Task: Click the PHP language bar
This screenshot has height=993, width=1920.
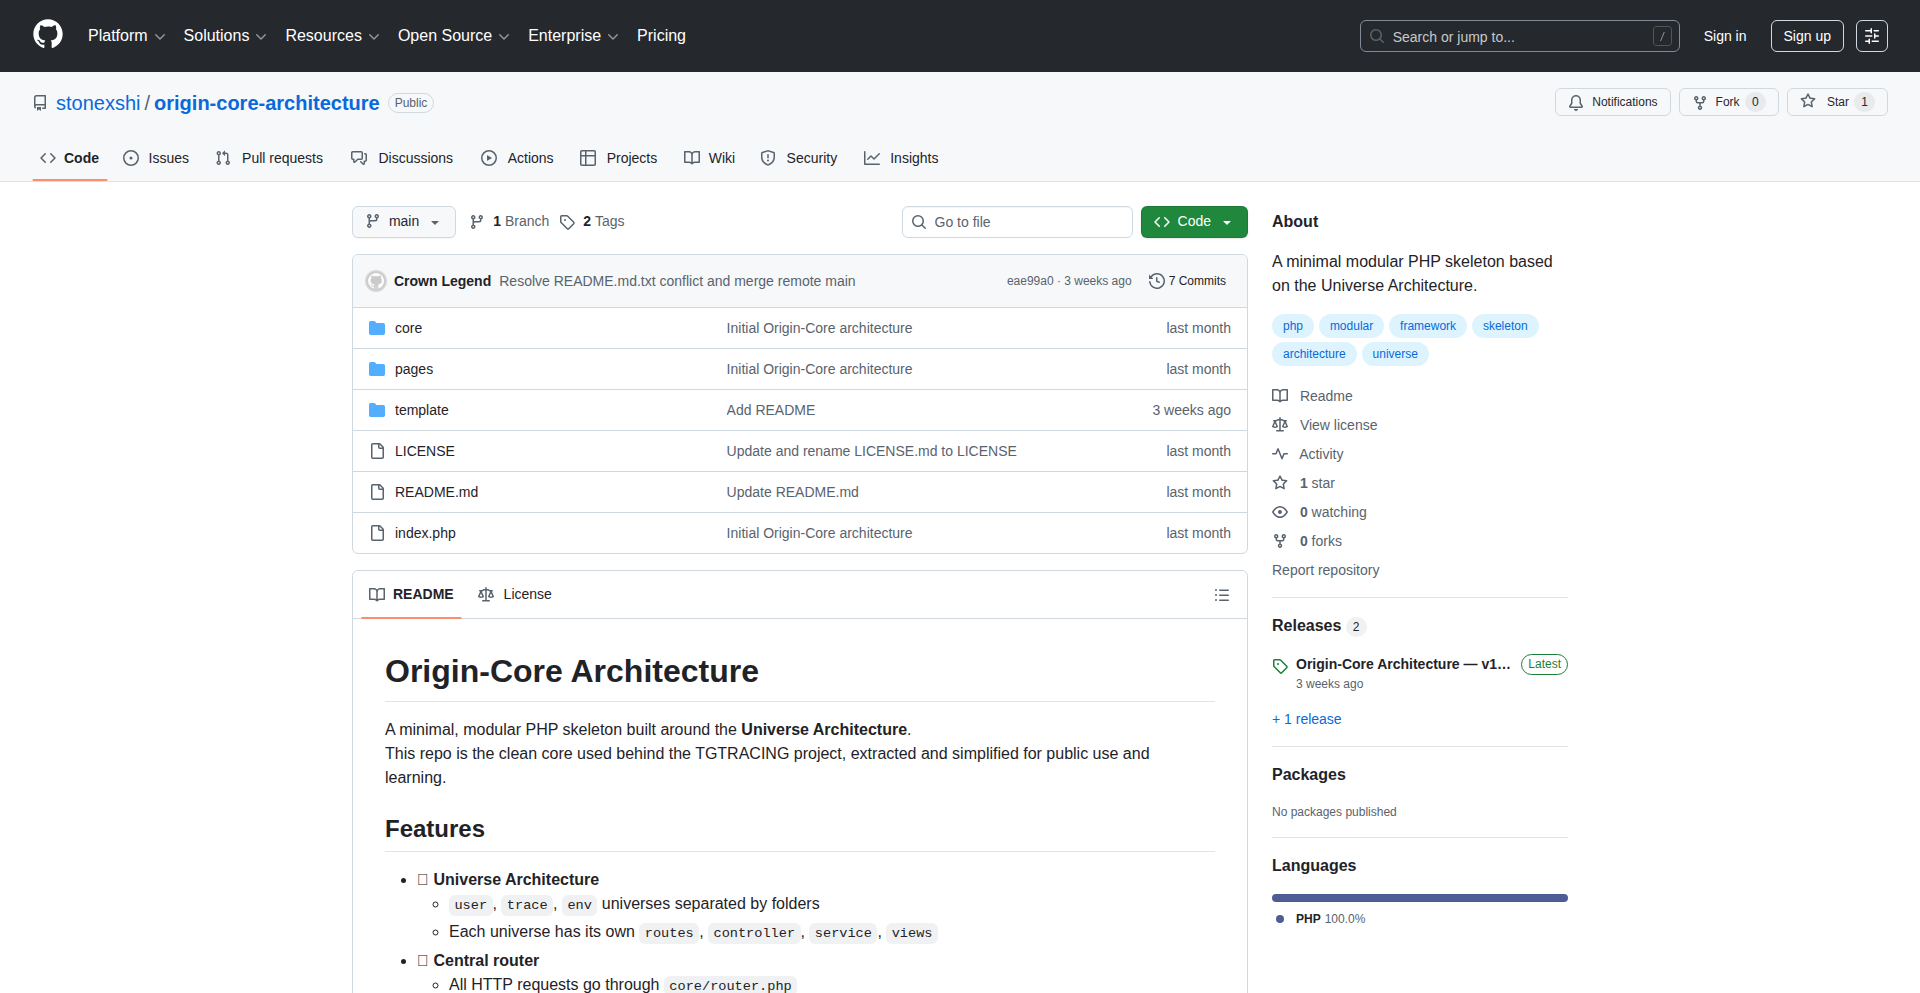Action: pyautogui.click(x=1419, y=898)
